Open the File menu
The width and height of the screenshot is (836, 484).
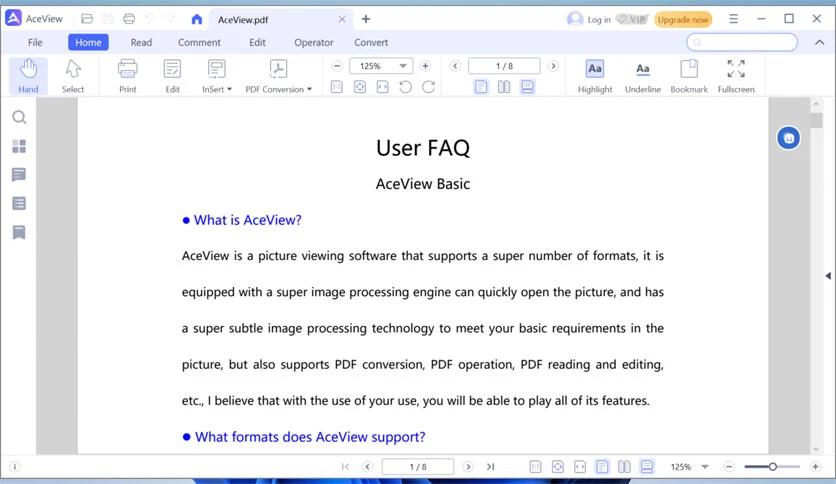pos(35,42)
